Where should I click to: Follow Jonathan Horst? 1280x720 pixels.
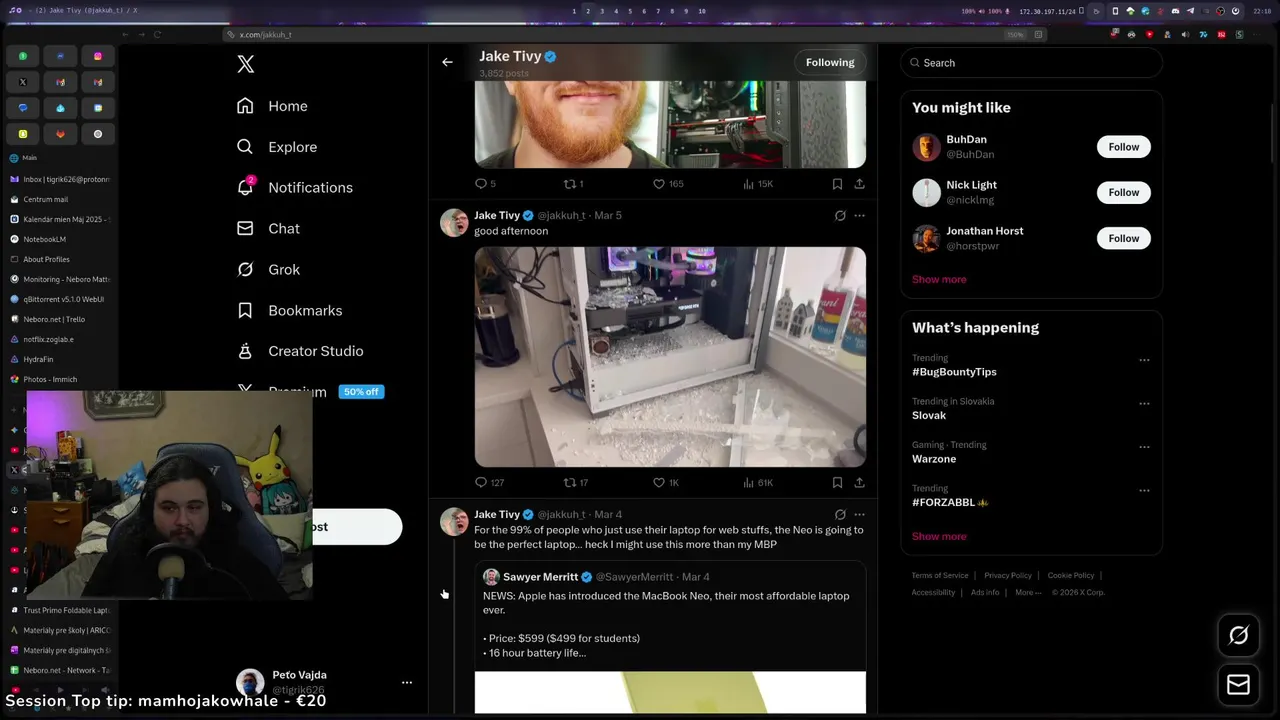click(1123, 238)
